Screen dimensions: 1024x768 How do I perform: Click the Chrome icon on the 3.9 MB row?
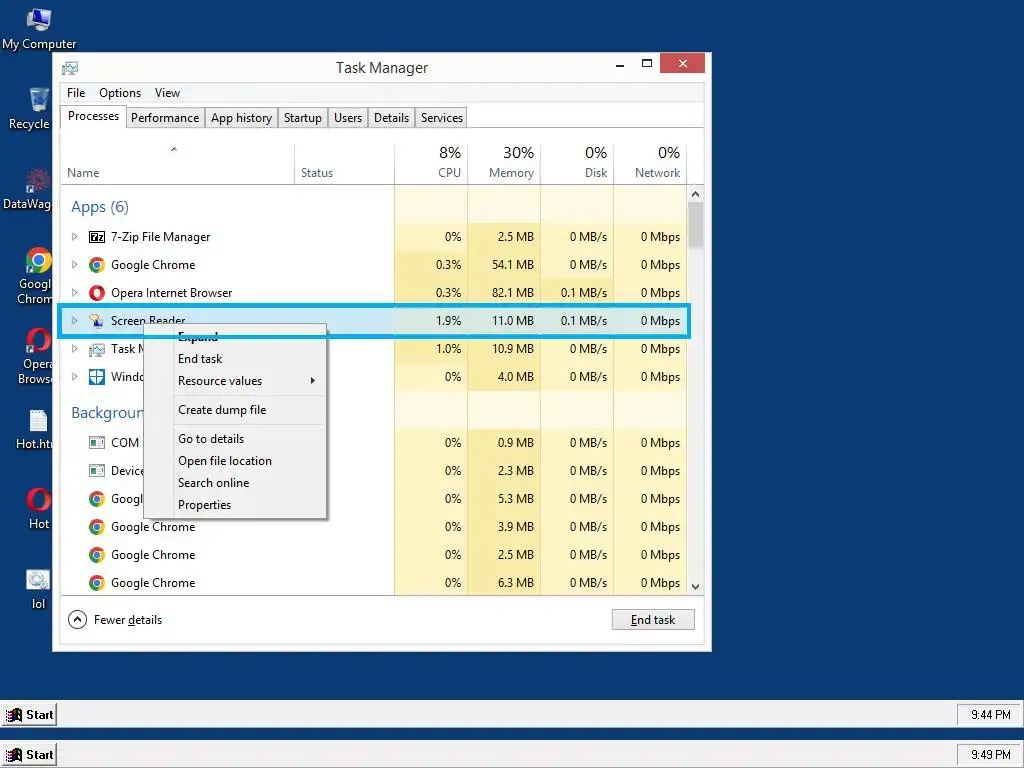pos(97,527)
